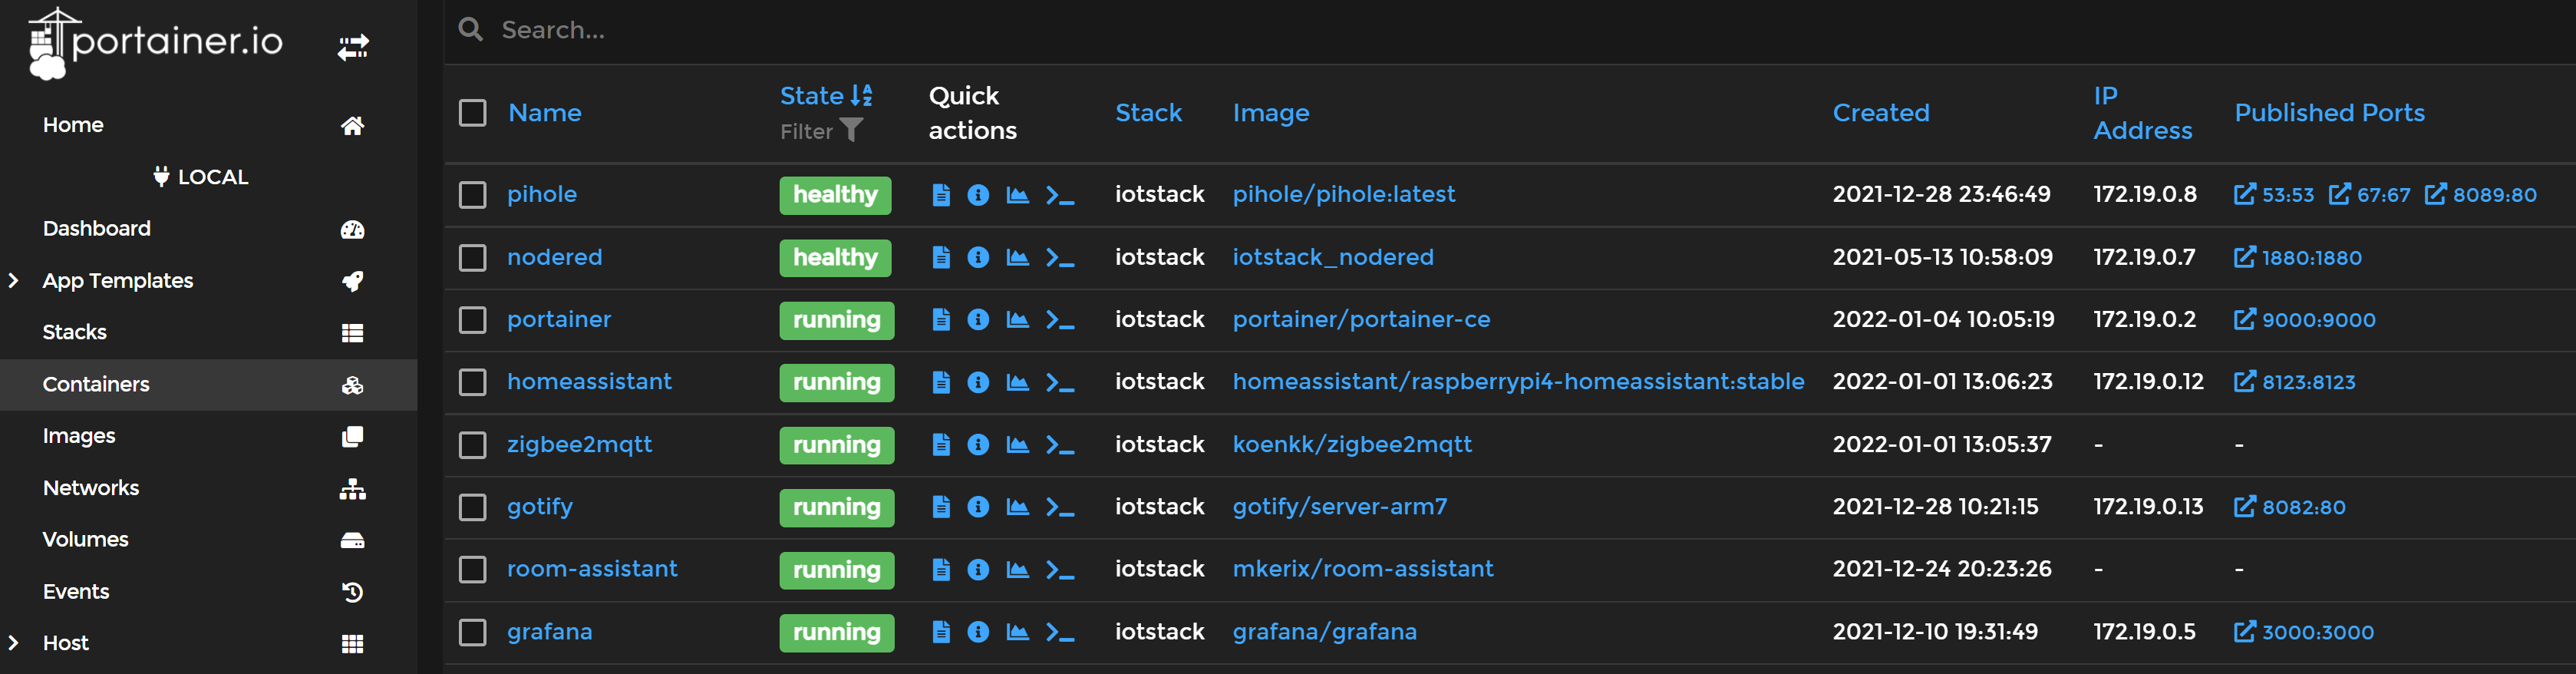The image size is (2576, 674).
Task: Toggle sidebar collapse arrows icon
Action: [353, 46]
